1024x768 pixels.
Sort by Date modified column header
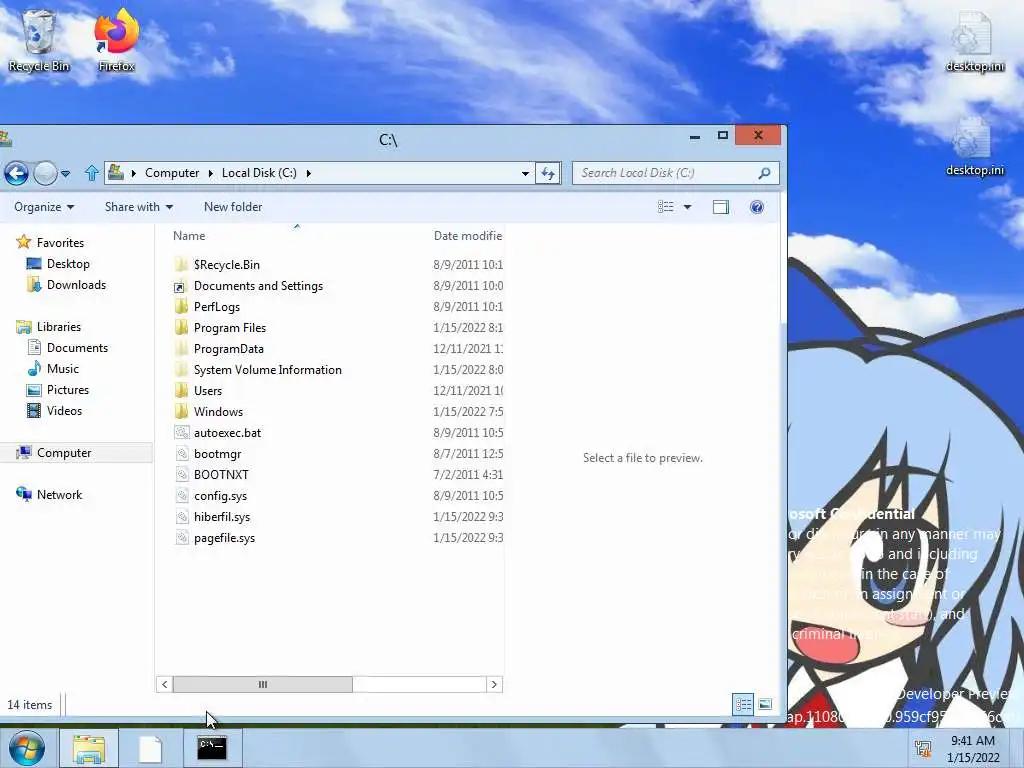[468, 236]
